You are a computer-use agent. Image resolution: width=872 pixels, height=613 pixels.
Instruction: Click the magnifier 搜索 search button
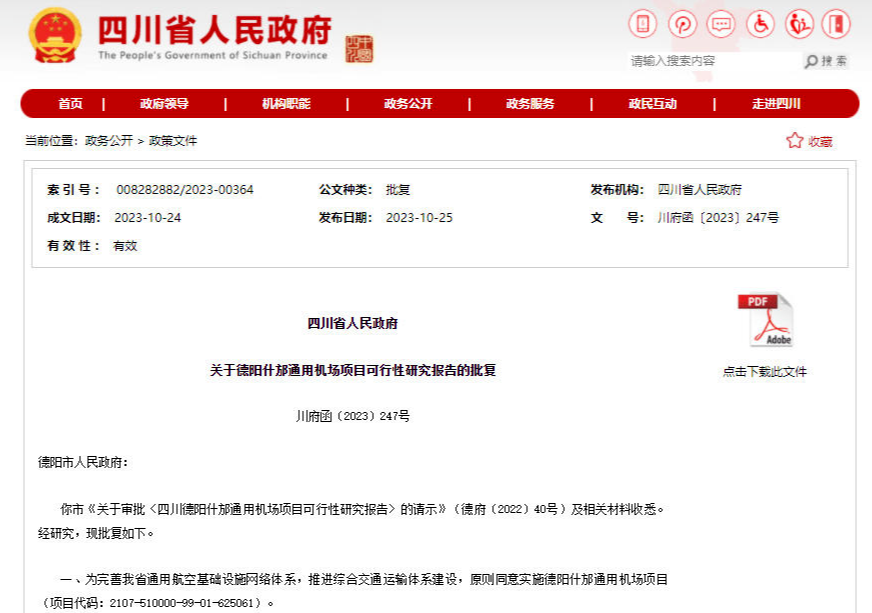(826, 61)
